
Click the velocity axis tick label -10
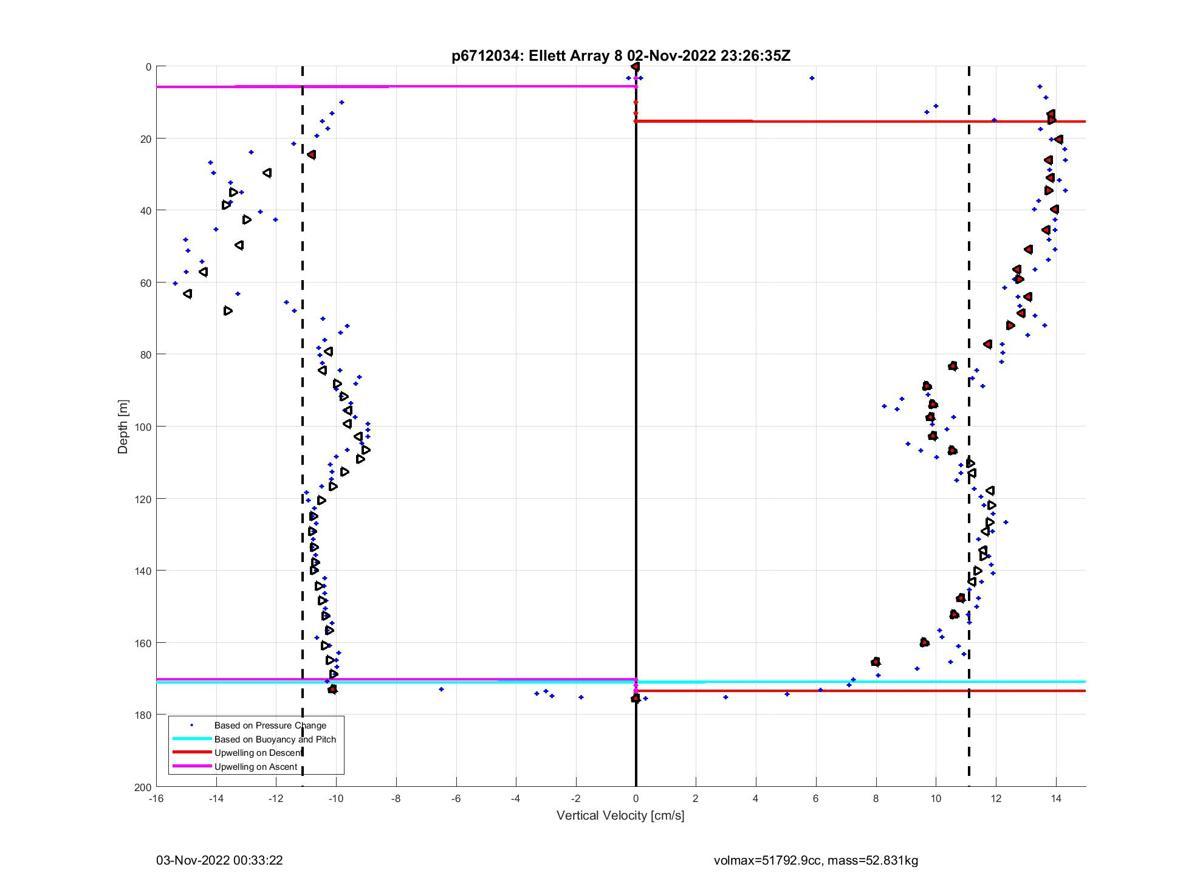coord(336,798)
